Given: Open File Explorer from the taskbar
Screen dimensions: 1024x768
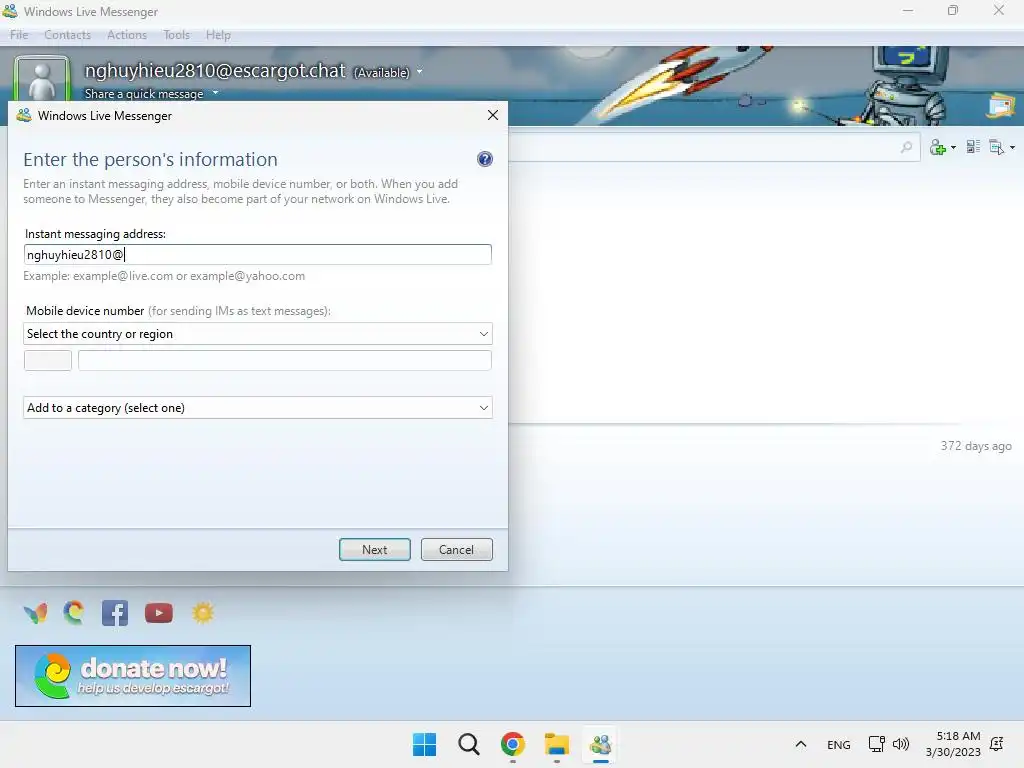Looking at the screenshot, I should pyautogui.click(x=557, y=744).
